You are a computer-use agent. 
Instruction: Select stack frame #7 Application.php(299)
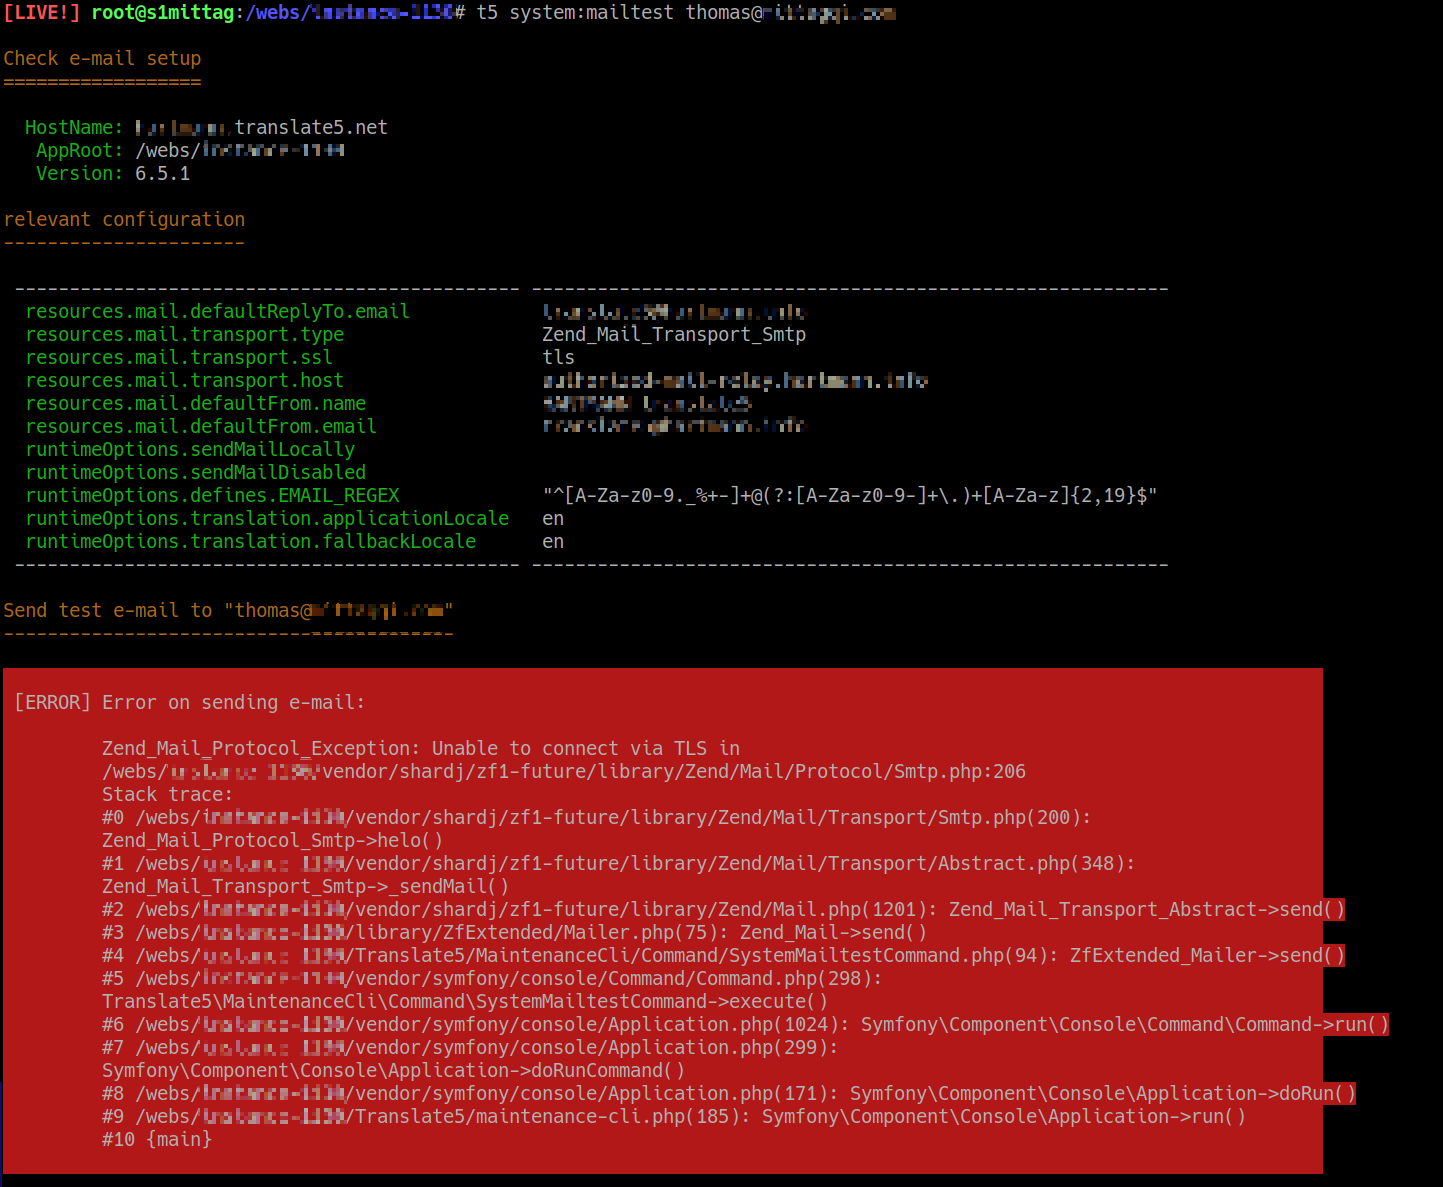click(470, 1047)
